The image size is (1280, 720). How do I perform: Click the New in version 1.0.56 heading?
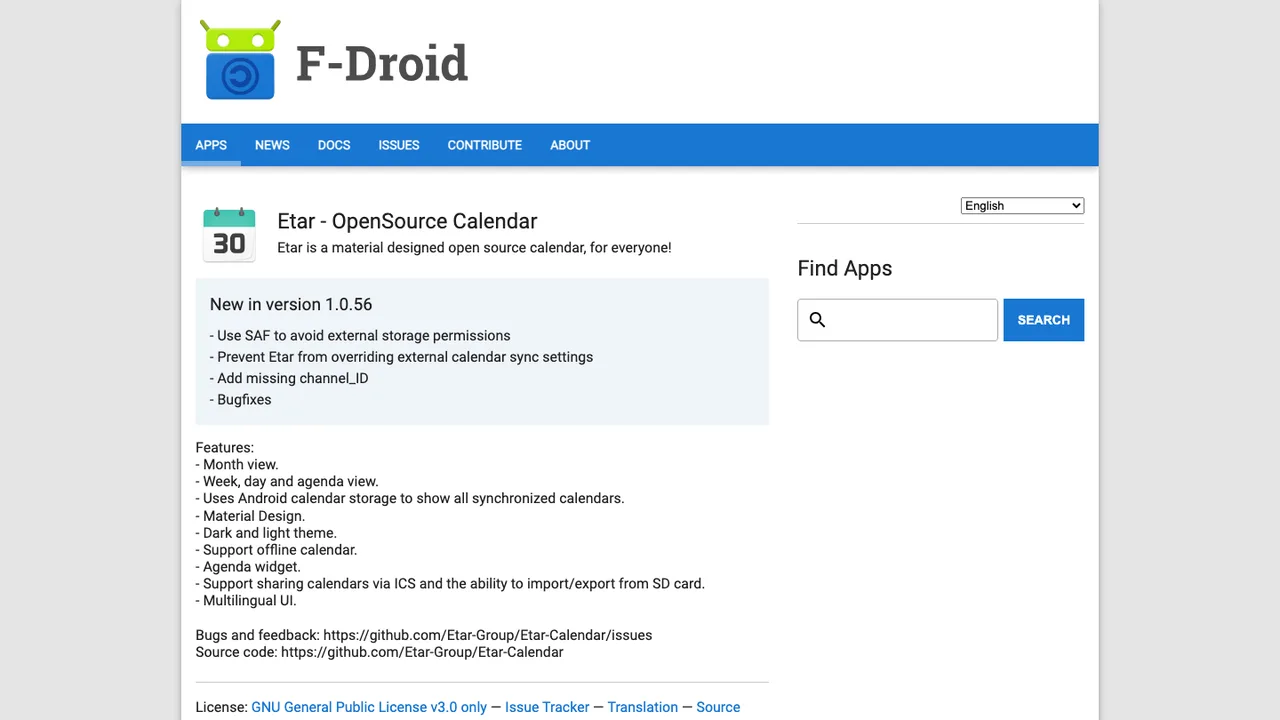pos(291,304)
